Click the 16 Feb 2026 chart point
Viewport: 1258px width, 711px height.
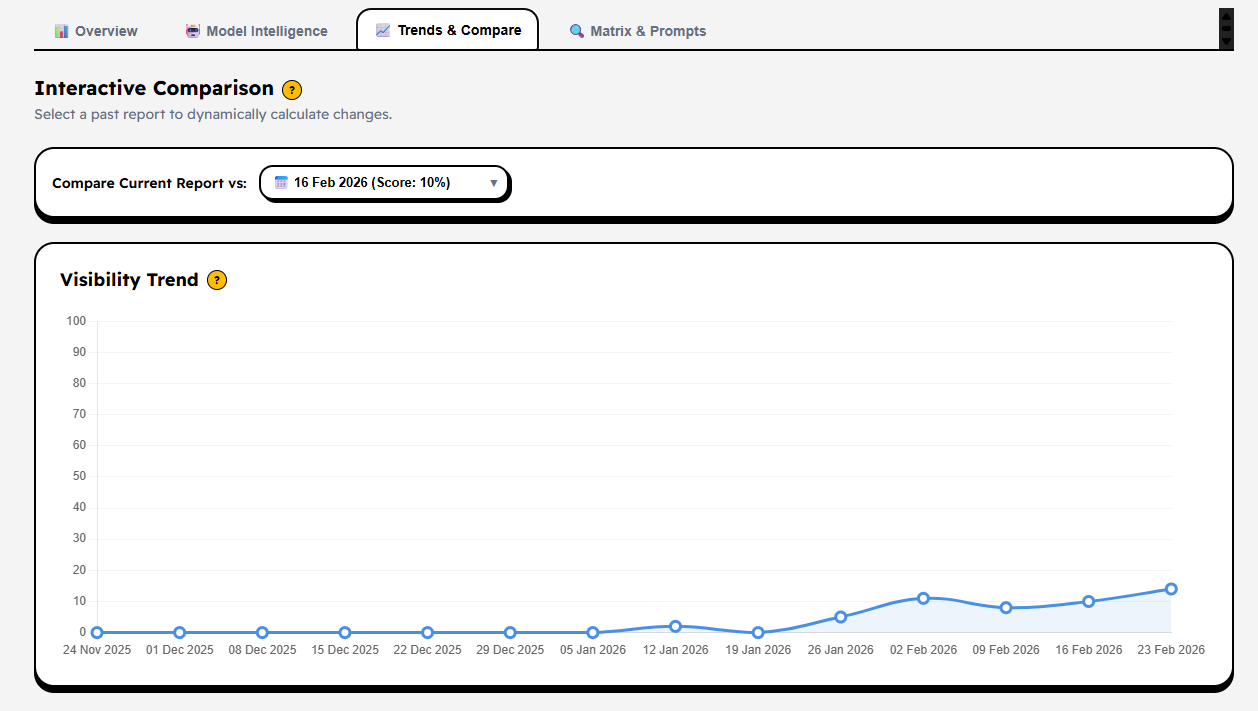point(1088,601)
